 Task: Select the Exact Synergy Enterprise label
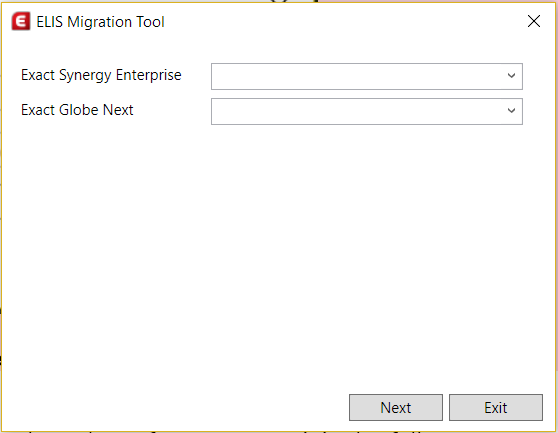(x=101, y=75)
